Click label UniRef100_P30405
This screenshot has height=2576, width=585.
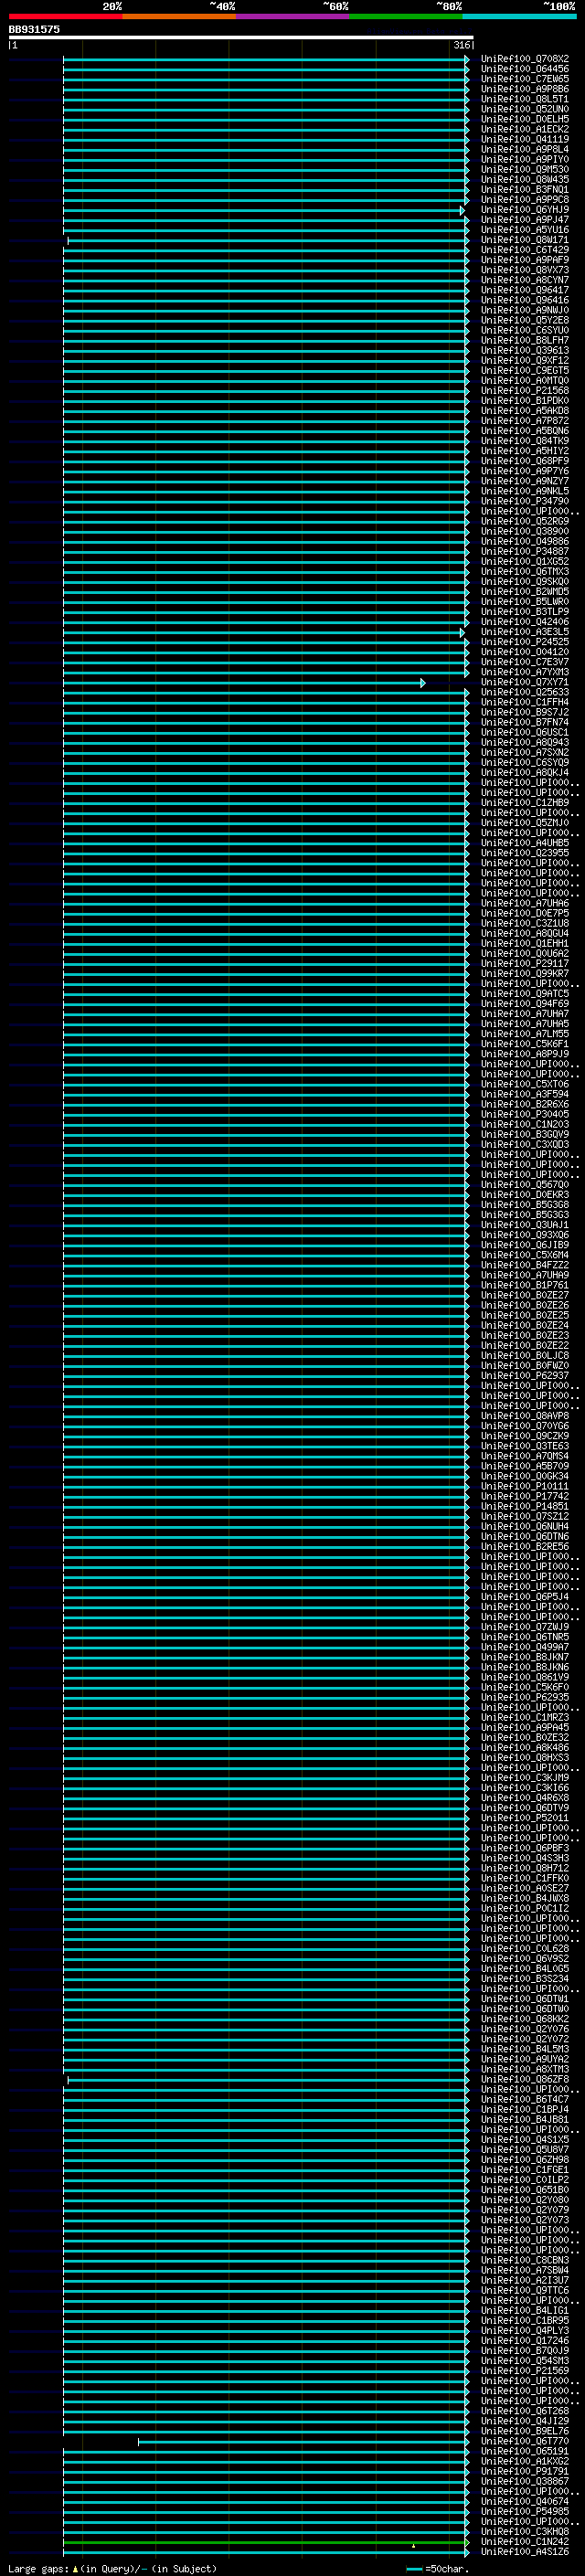click(525, 1114)
